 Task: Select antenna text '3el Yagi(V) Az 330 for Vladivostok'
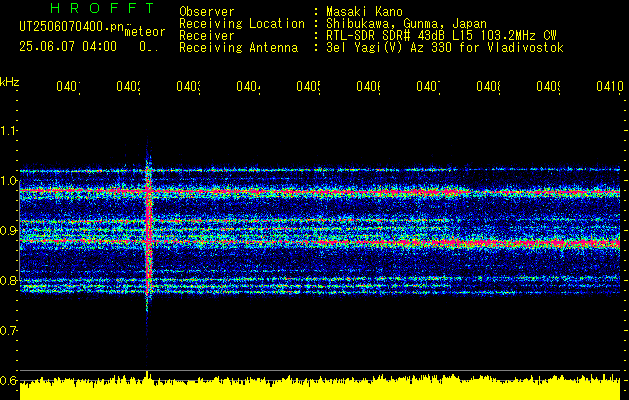coord(445,48)
